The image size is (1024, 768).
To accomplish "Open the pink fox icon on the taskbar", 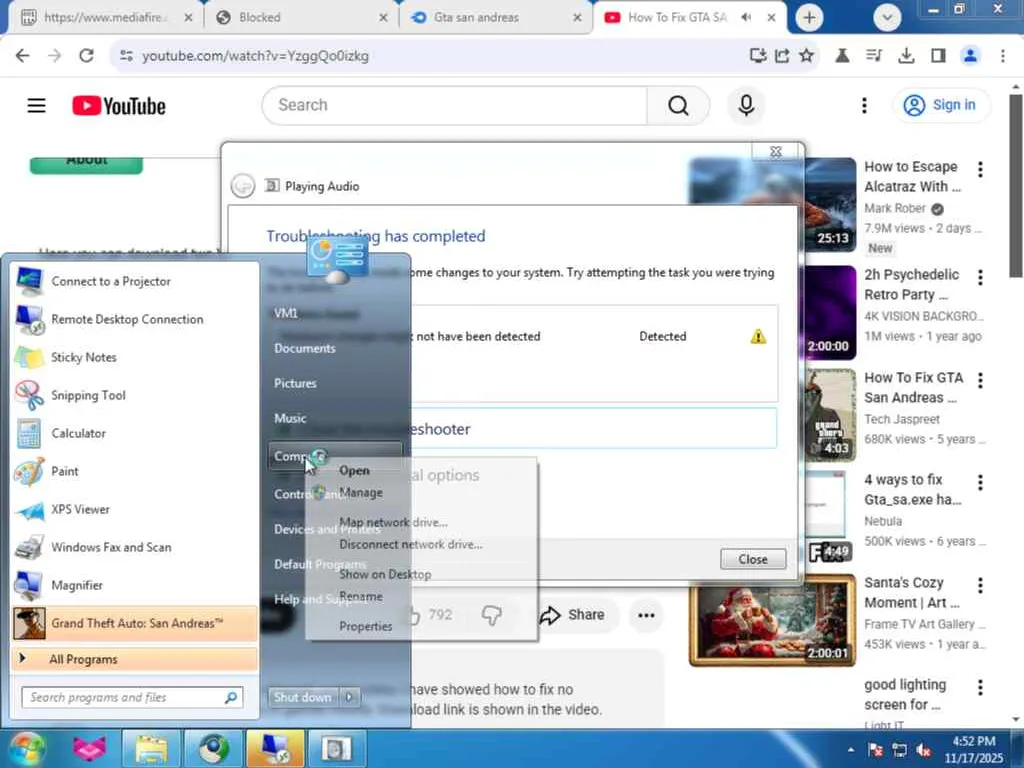I will [89, 748].
